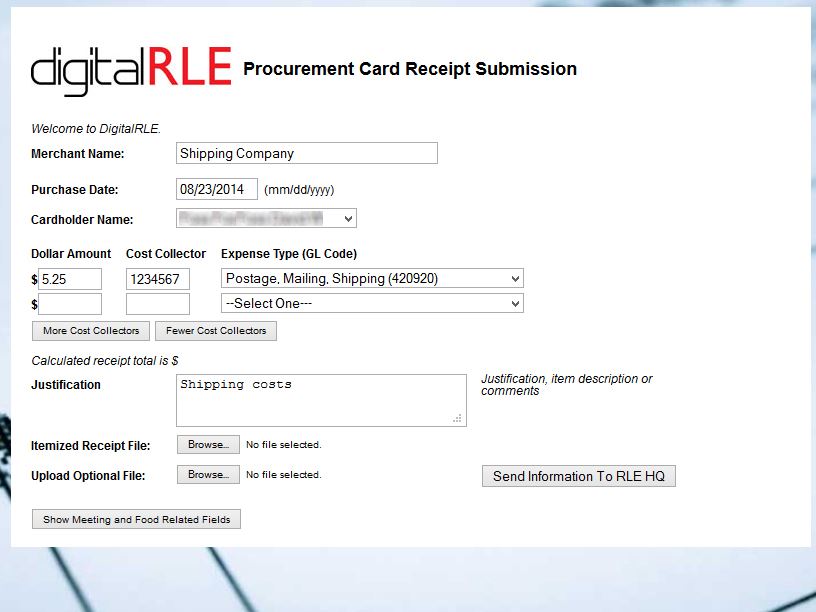816x612 pixels.
Task: Click the empty second Dollar Amount field
Action: tap(70, 304)
